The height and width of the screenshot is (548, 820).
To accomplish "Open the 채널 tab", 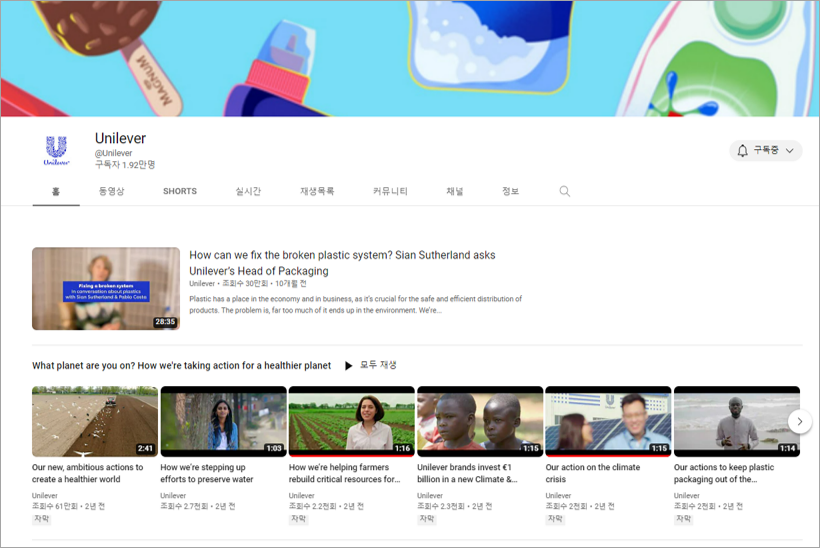I will pos(454,191).
